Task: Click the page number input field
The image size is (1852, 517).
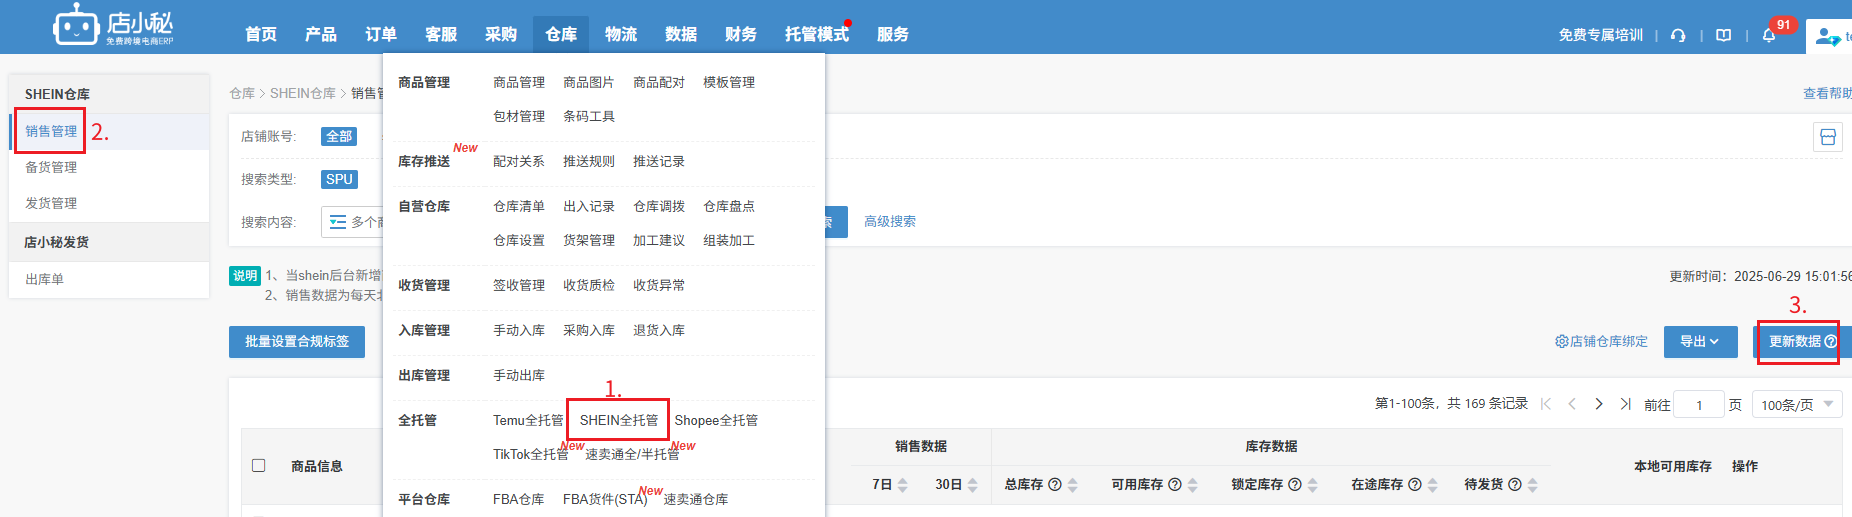Action: [1699, 405]
